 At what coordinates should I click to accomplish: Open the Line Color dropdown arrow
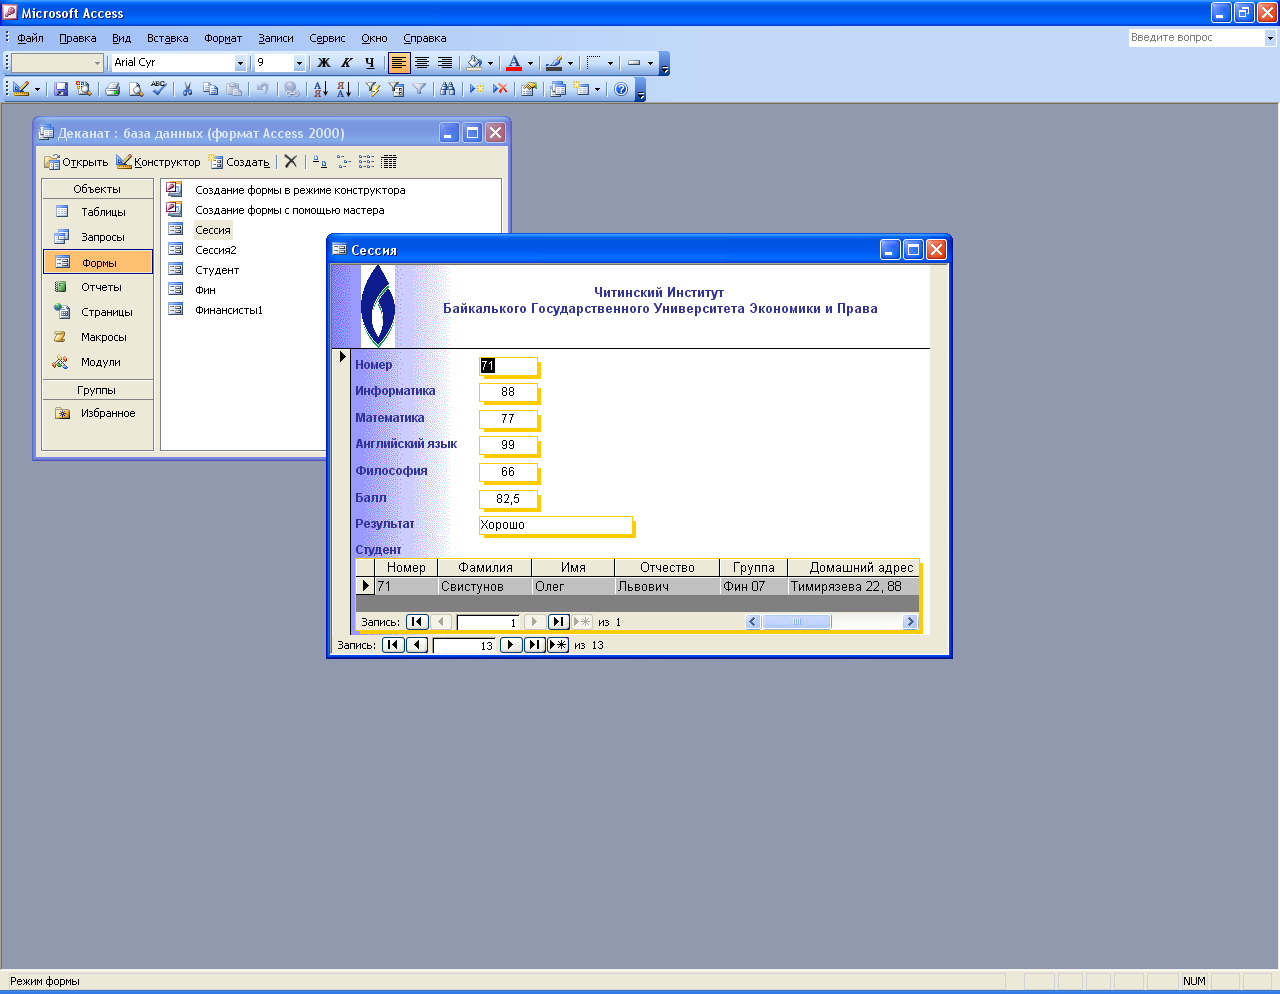click(x=570, y=63)
